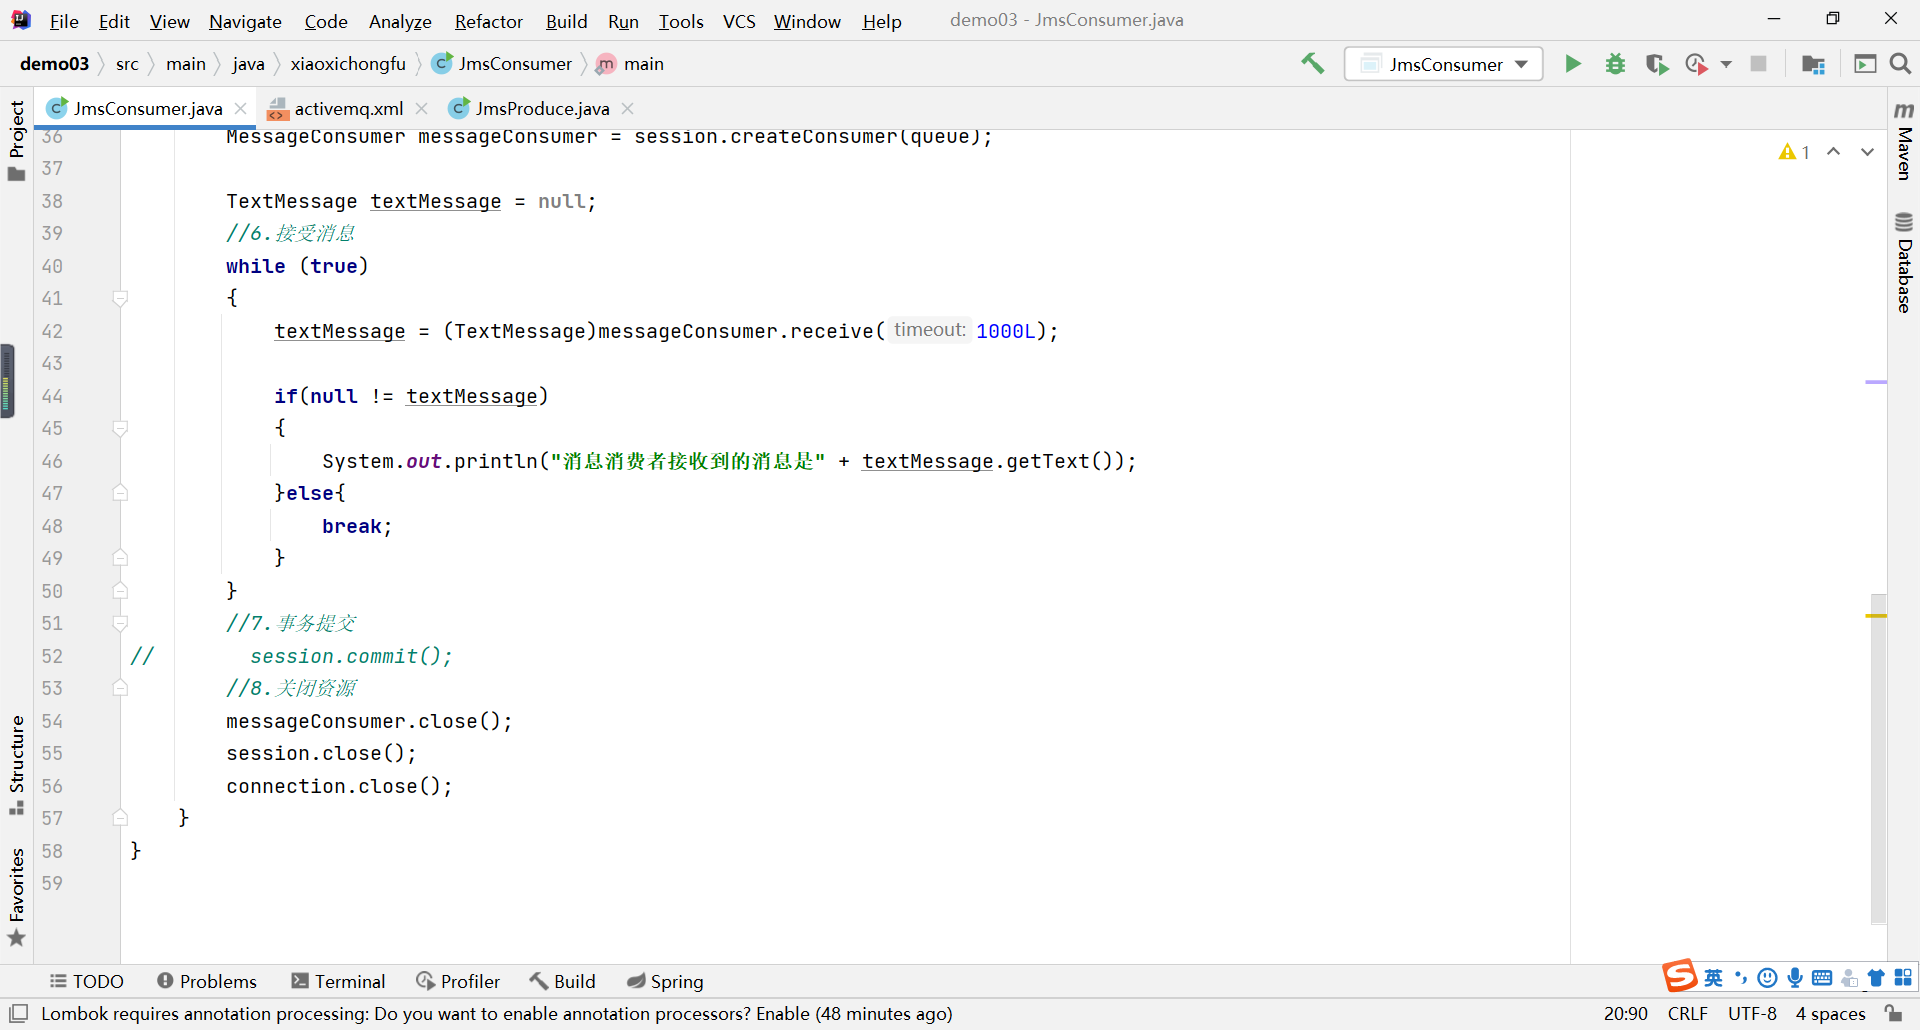This screenshot has width=1920, height=1030.
Task: Click the run anything window icon
Action: click(1865, 64)
